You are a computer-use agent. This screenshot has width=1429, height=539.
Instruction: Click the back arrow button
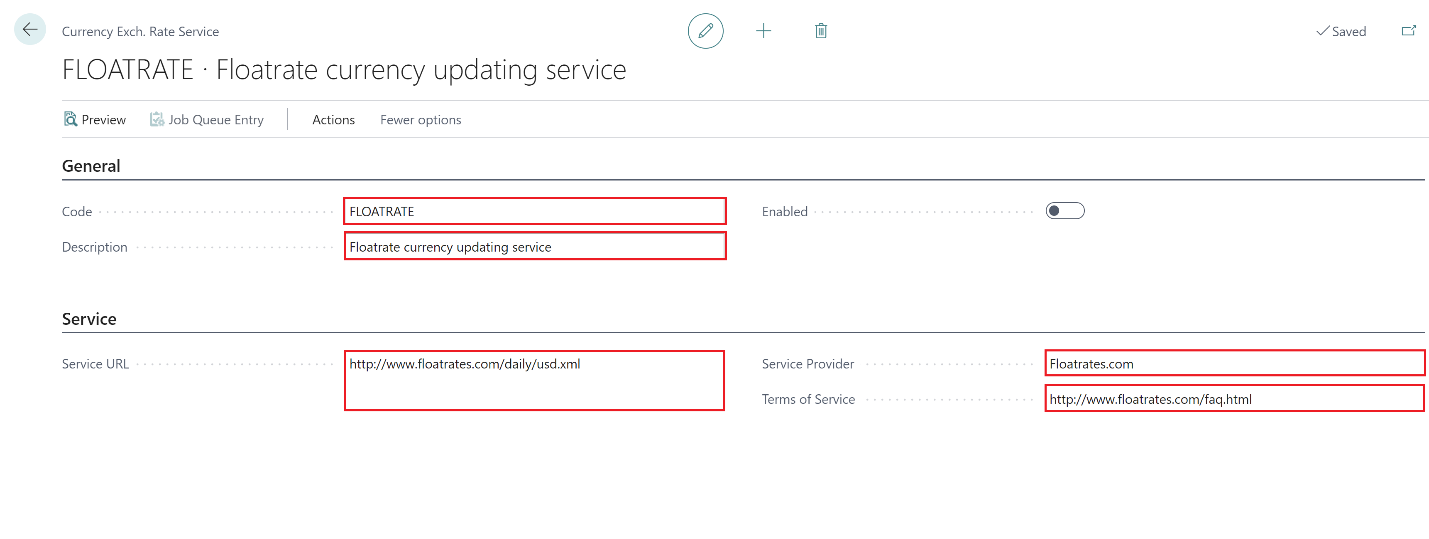pos(30,30)
